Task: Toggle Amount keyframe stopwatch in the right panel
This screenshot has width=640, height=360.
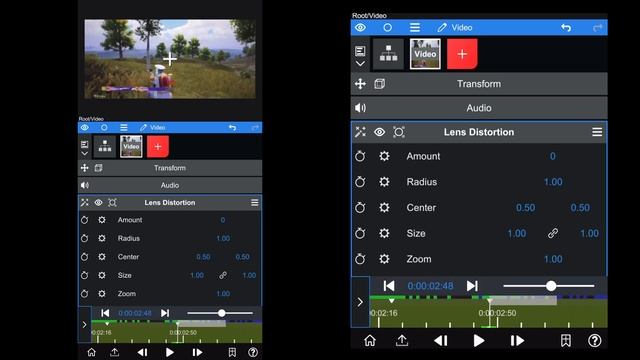Action: click(360, 156)
